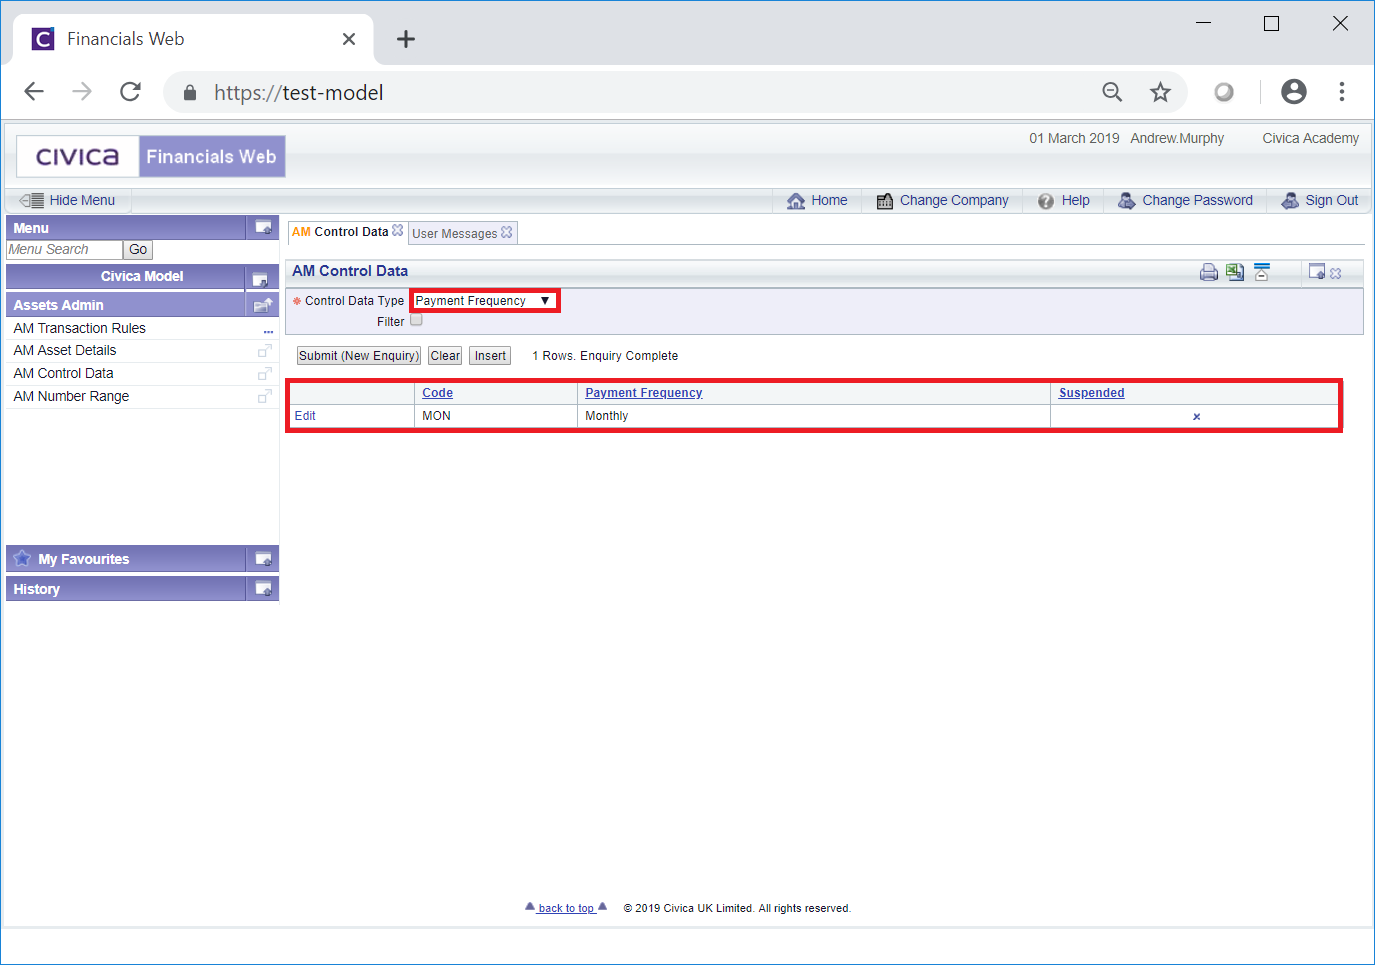Sort by Payment Frequency column header
This screenshot has width=1375, height=965.
(644, 393)
